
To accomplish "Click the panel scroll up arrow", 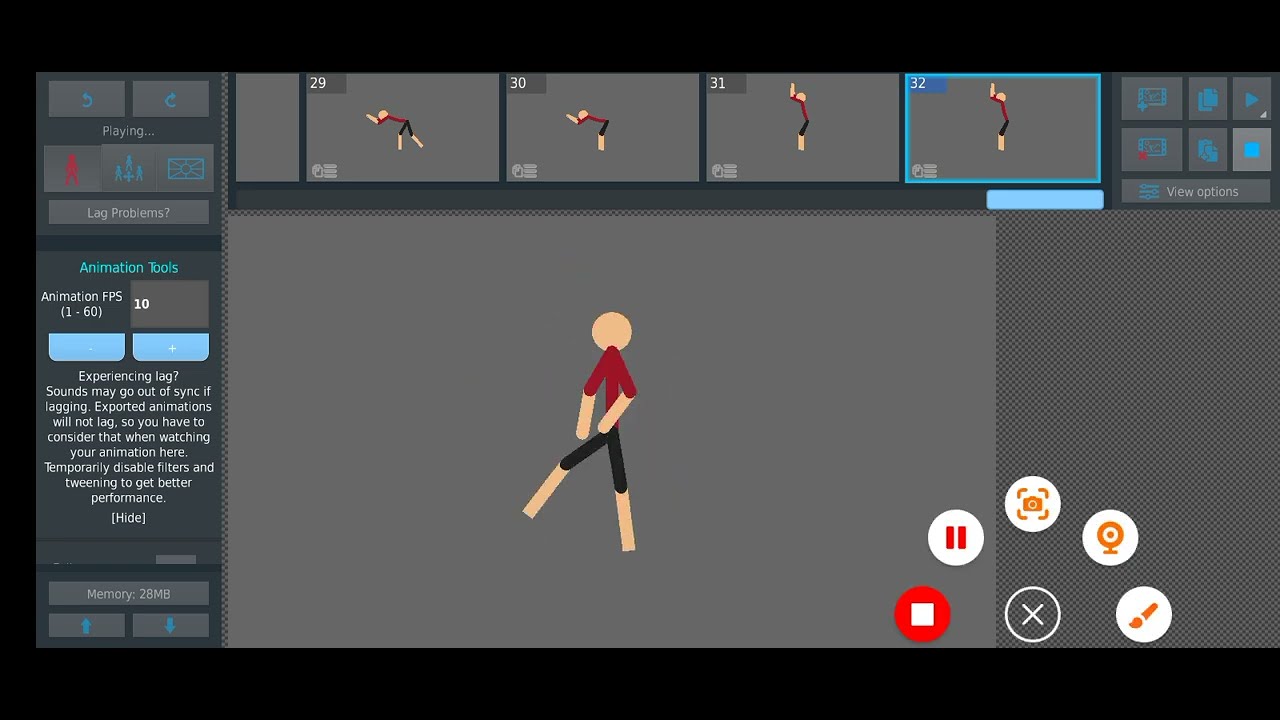I will pyautogui.click(x=87, y=625).
